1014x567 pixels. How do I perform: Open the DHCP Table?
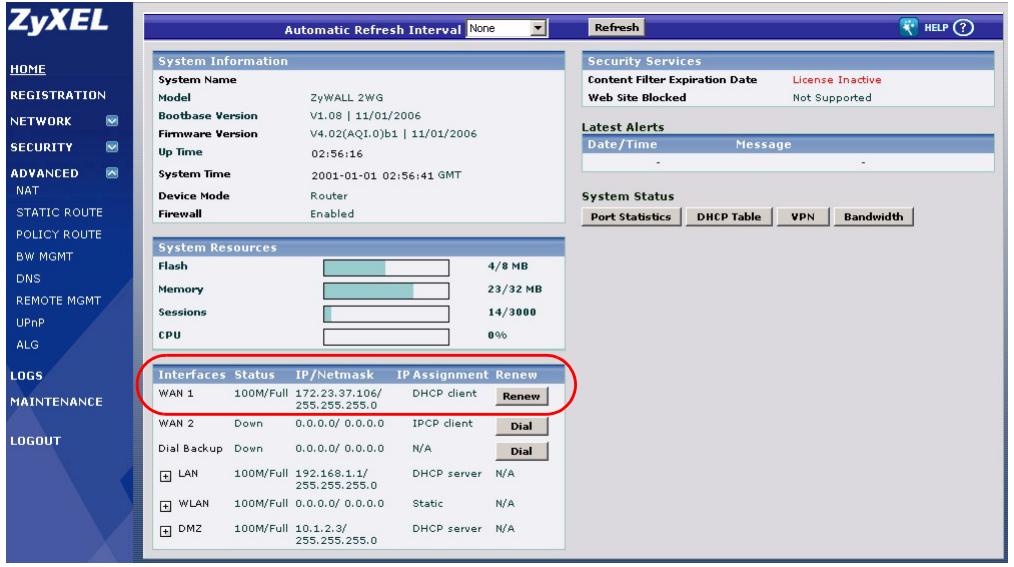pyautogui.click(x=729, y=217)
